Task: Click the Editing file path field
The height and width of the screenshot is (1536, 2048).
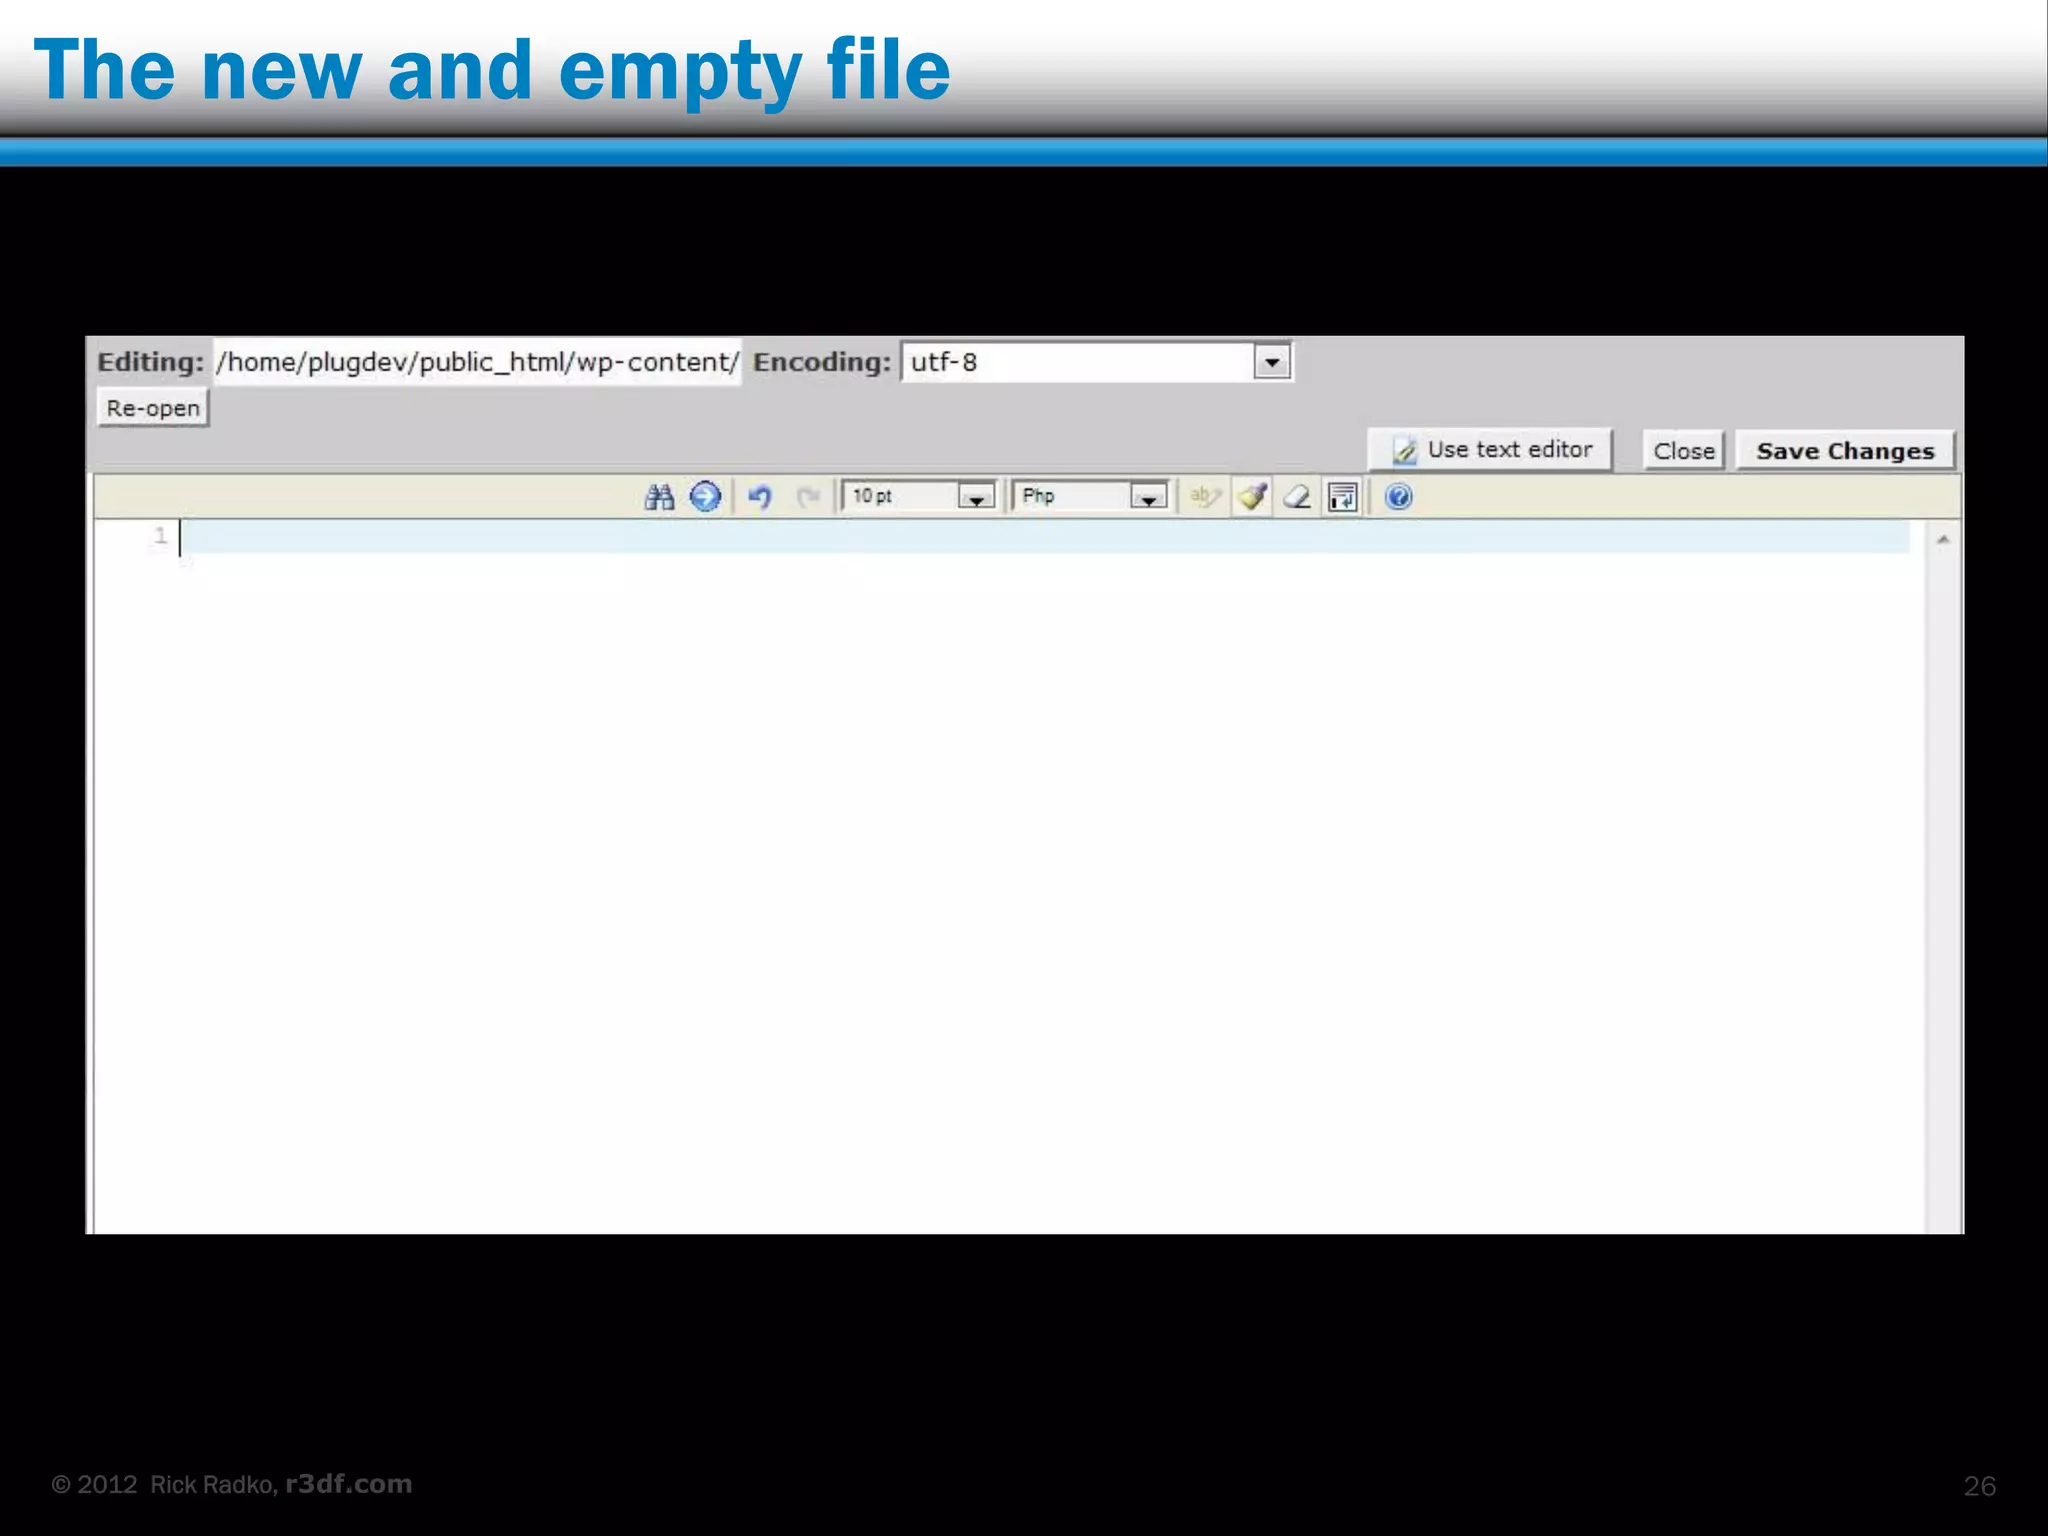Action: pos(478,362)
